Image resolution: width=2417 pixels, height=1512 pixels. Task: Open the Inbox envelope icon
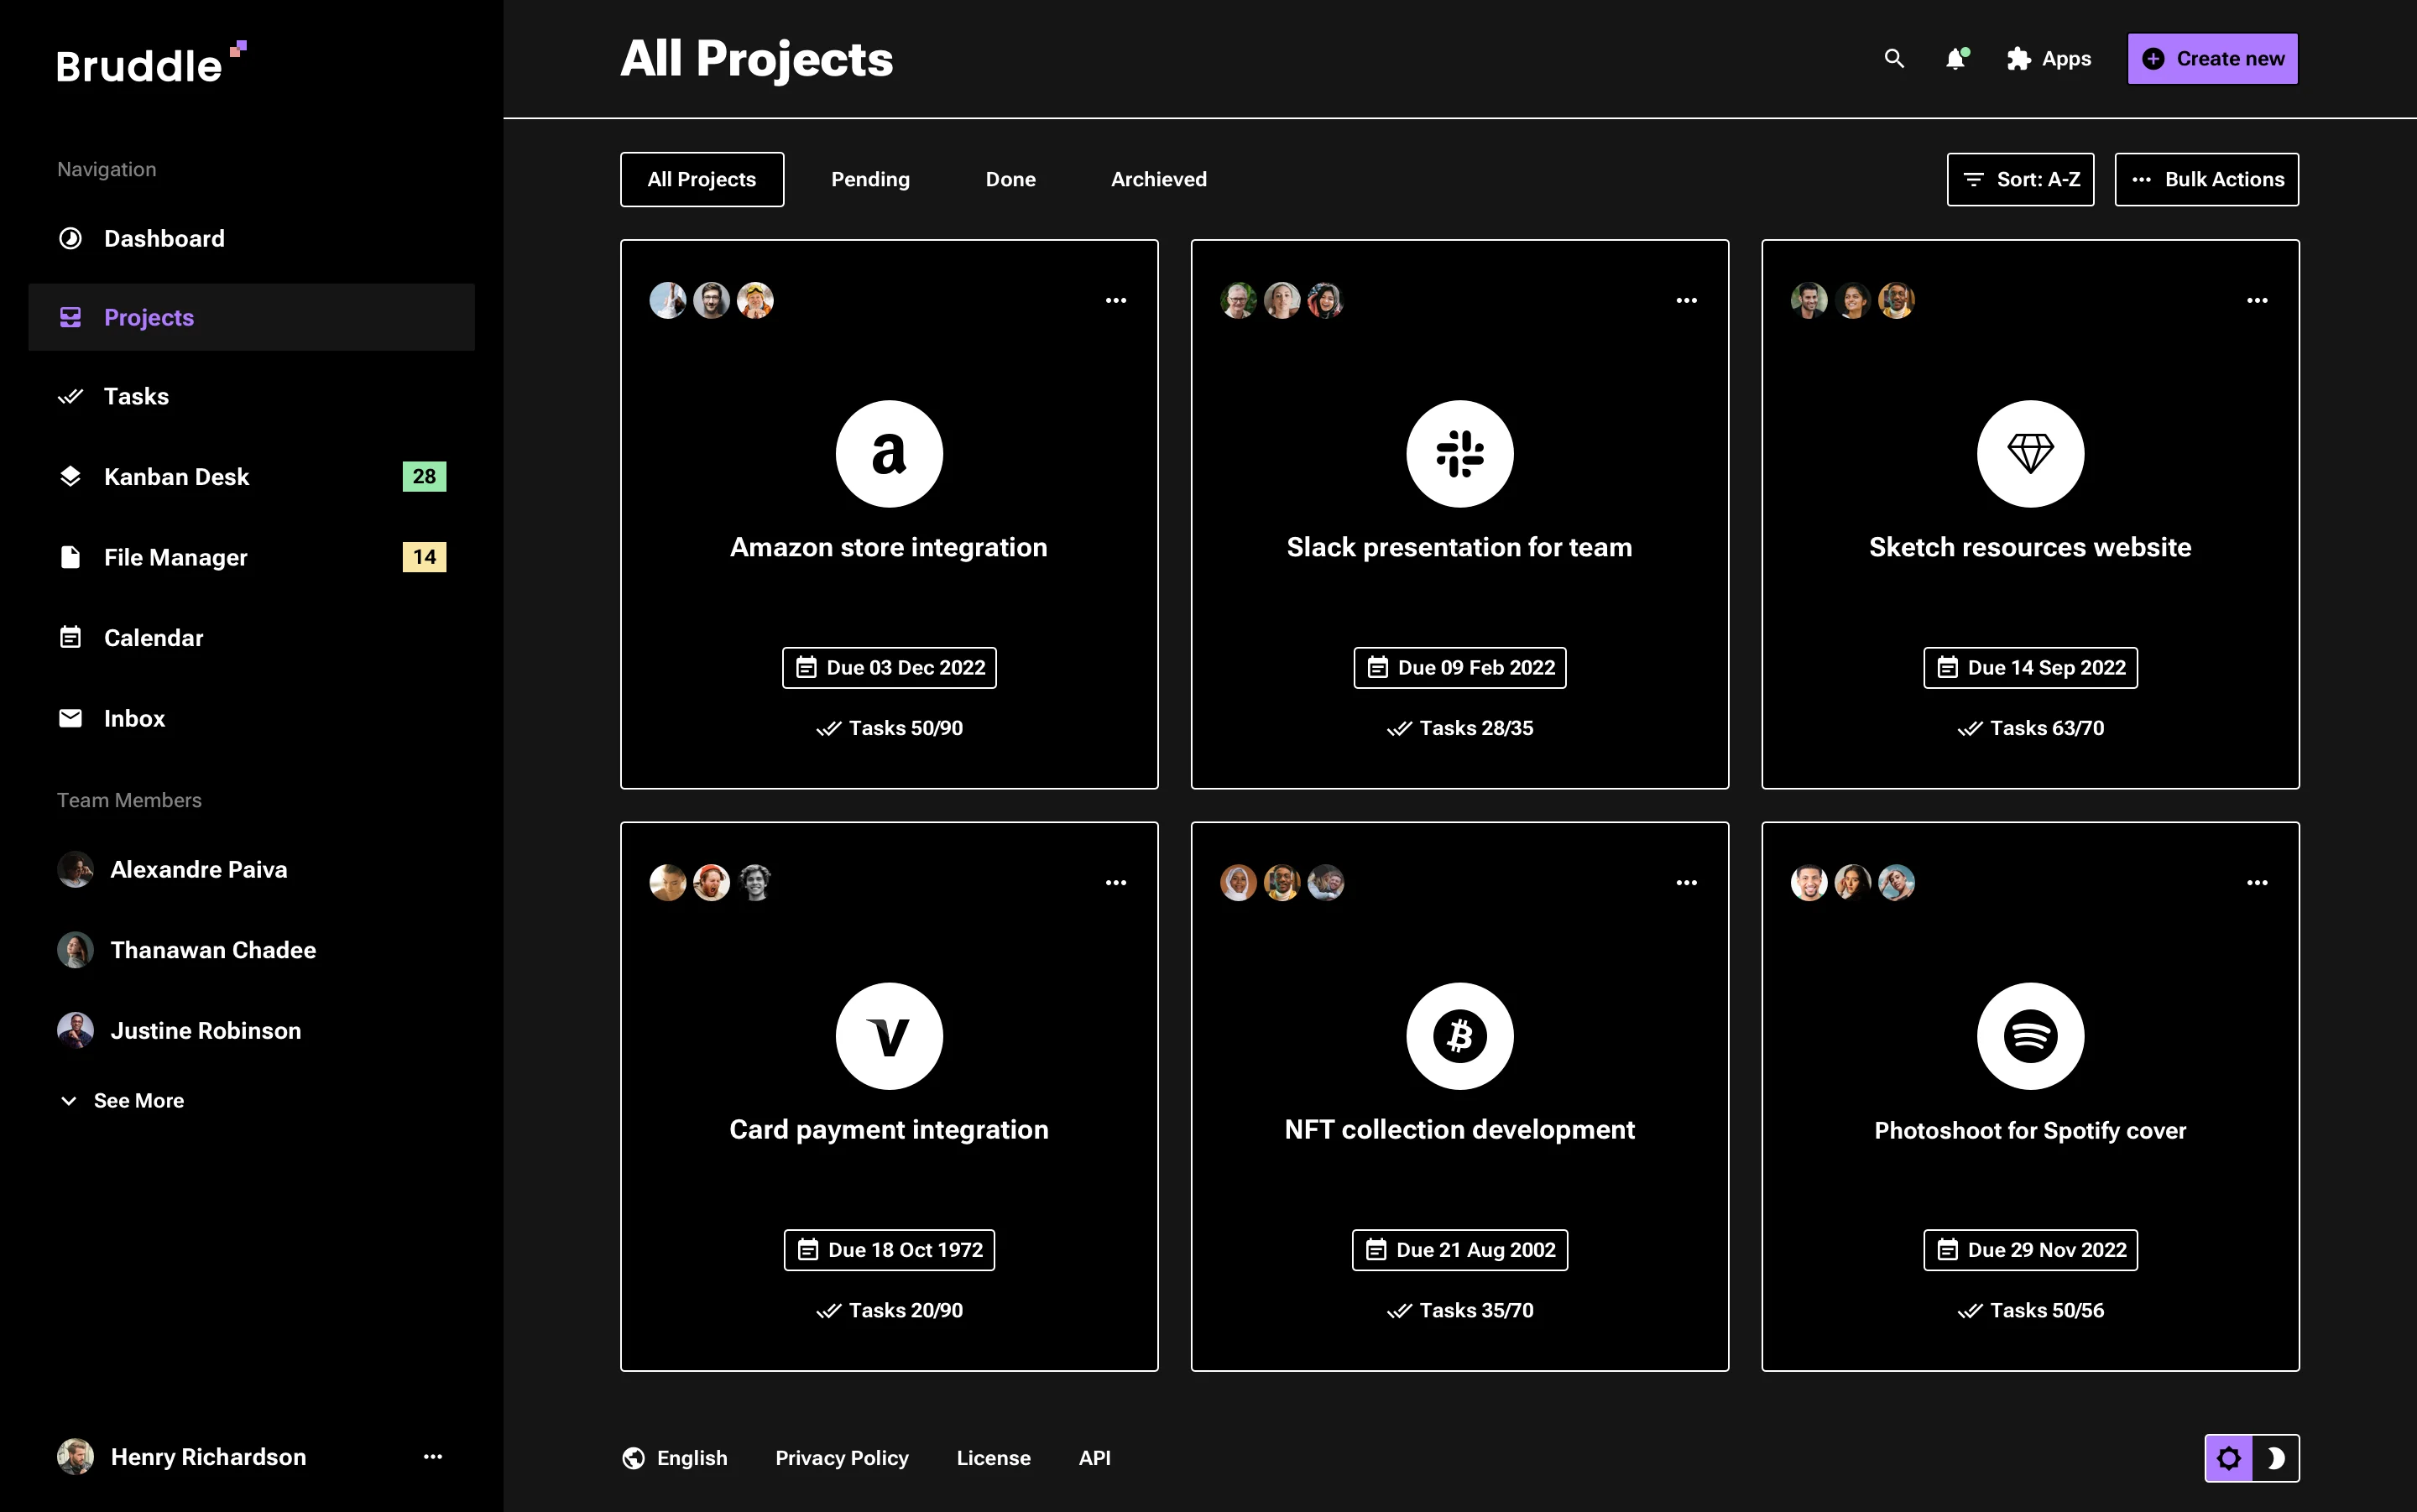pyautogui.click(x=70, y=718)
